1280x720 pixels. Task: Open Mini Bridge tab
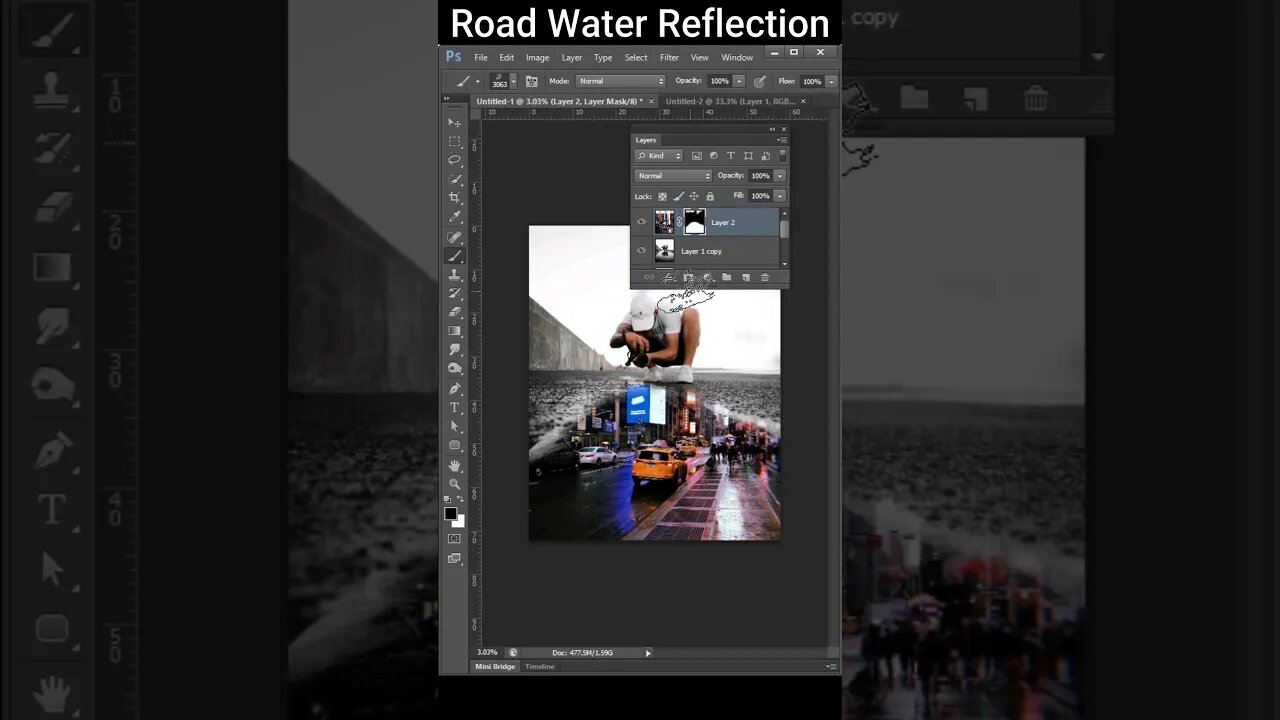click(x=495, y=666)
